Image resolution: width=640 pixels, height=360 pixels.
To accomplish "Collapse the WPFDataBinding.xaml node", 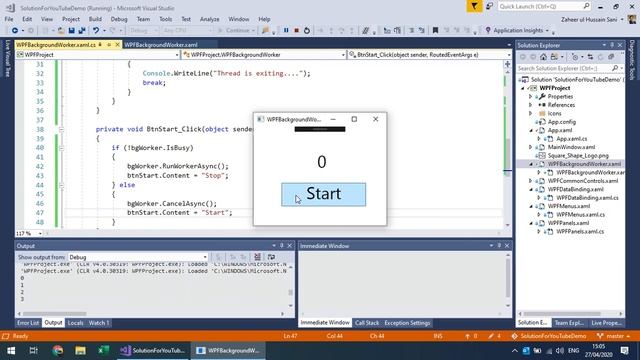I will (x=531, y=189).
